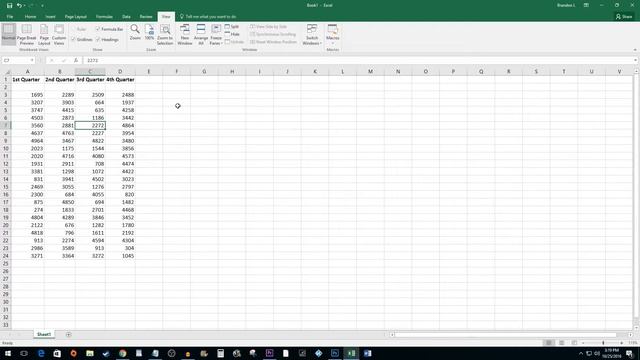Switch to Normal view in status bar
640x360 pixels.
(549, 343)
